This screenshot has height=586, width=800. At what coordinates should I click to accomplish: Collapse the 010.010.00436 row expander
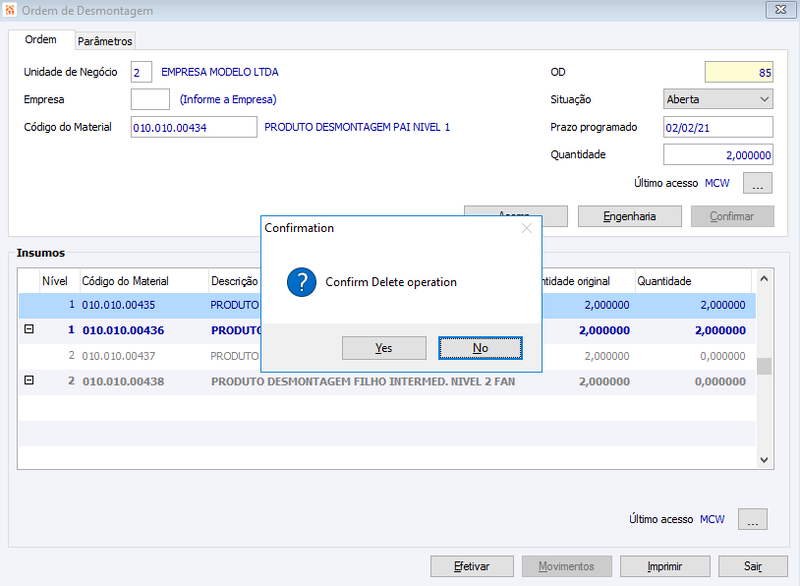tap(29, 329)
